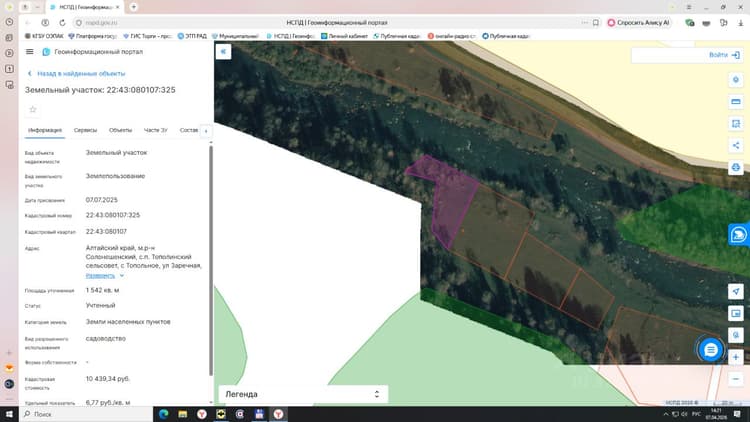Open the Платформа госу bookmark
This screenshot has width=750, height=422.
pos(93,36)
